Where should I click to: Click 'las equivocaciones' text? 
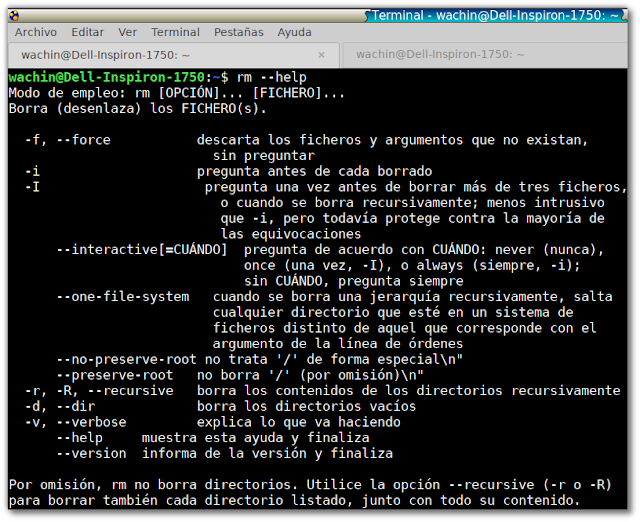(x=291, y=234)
